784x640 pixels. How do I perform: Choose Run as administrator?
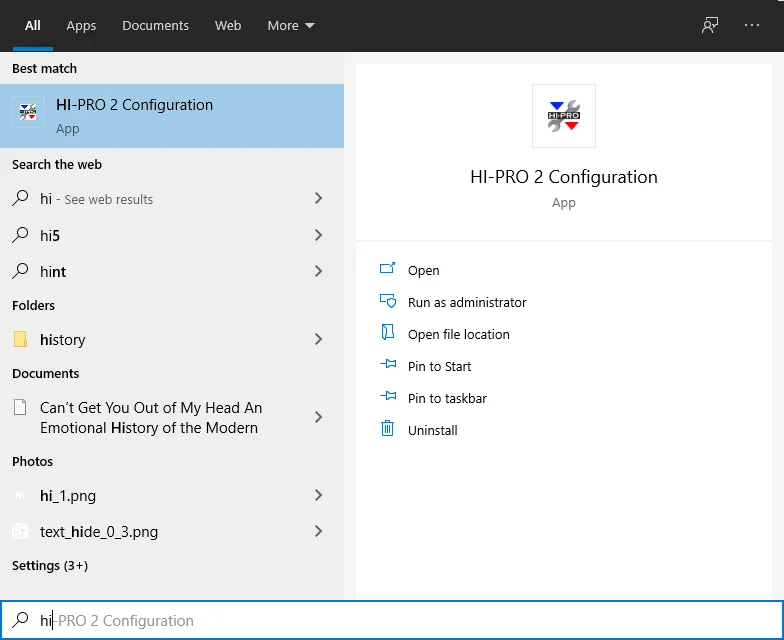467,302
